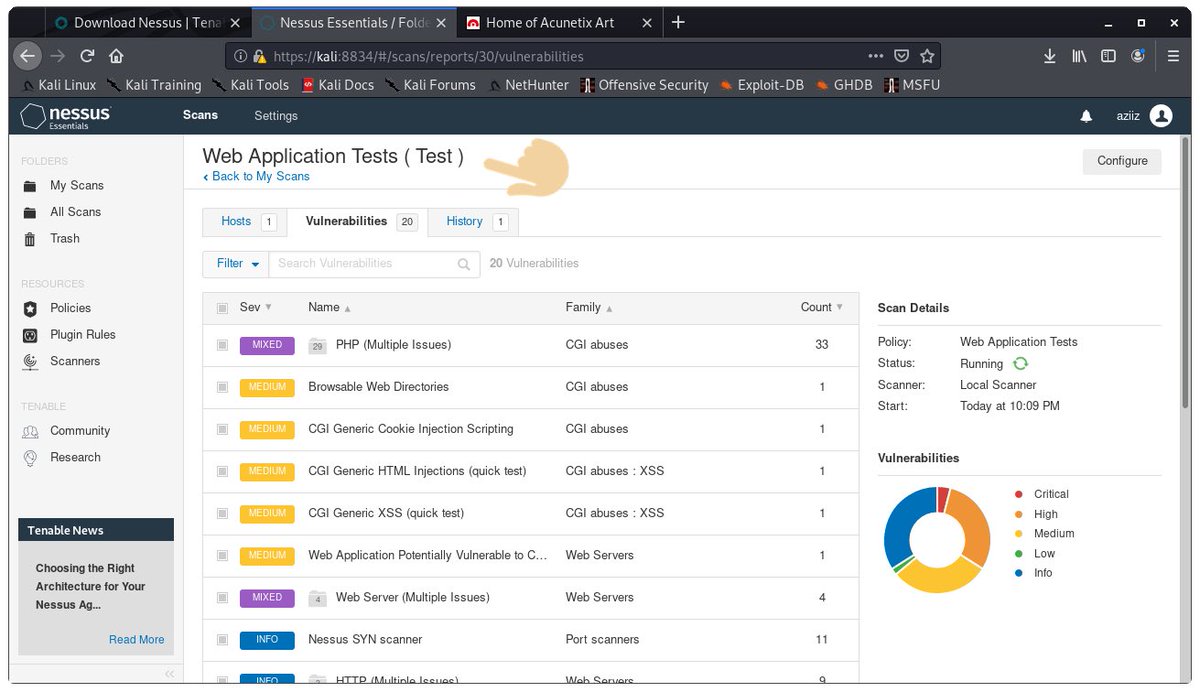The height and width of the screenshot is (692, 1200).
Task: Tick the select-all checkbox in table header
Action: pyautogui.click(x=222, y=308)
